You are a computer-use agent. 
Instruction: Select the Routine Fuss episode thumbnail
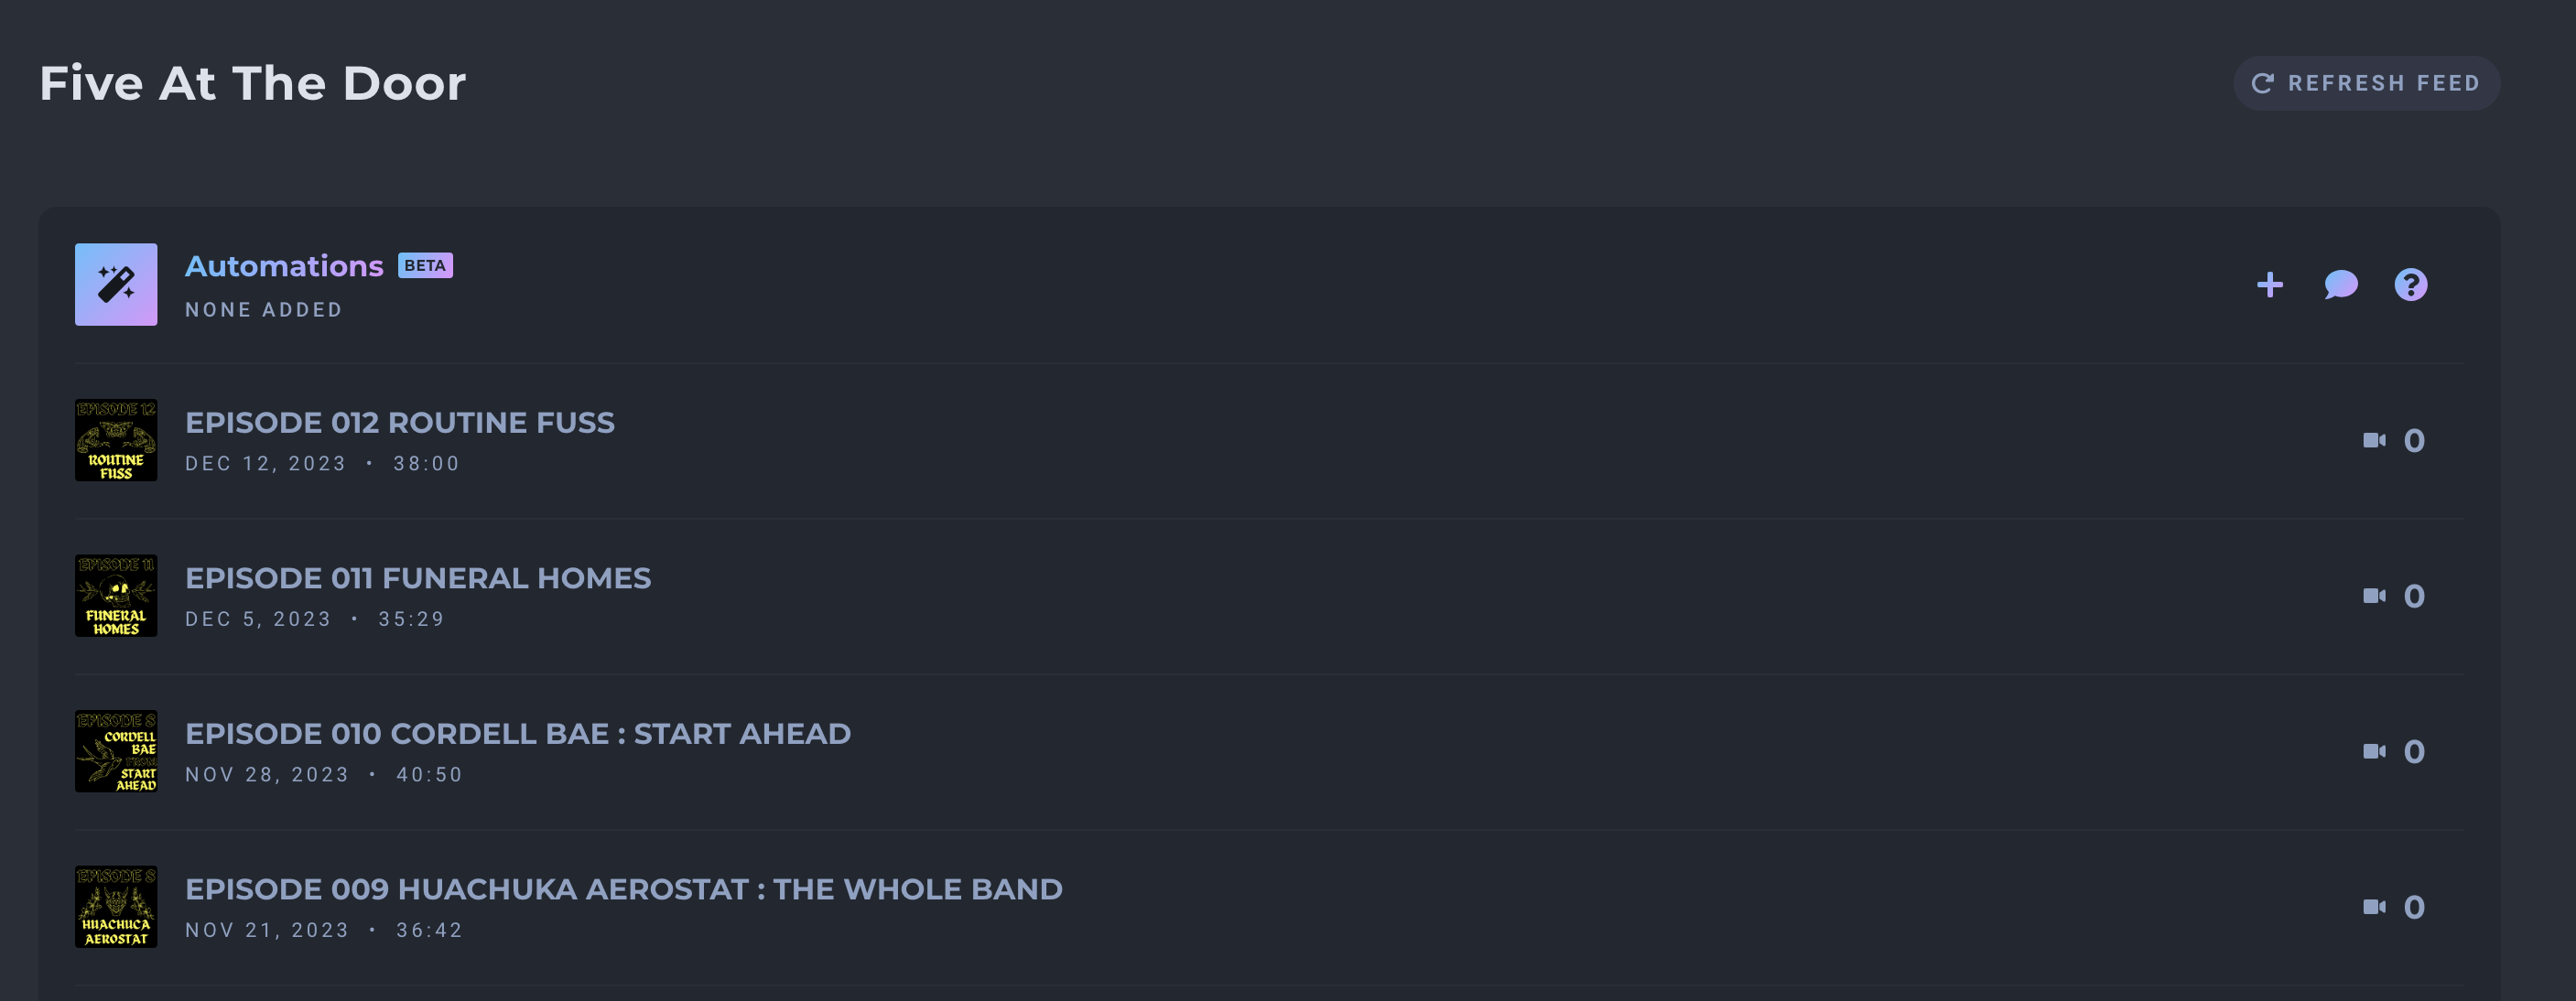click(116, 440)
